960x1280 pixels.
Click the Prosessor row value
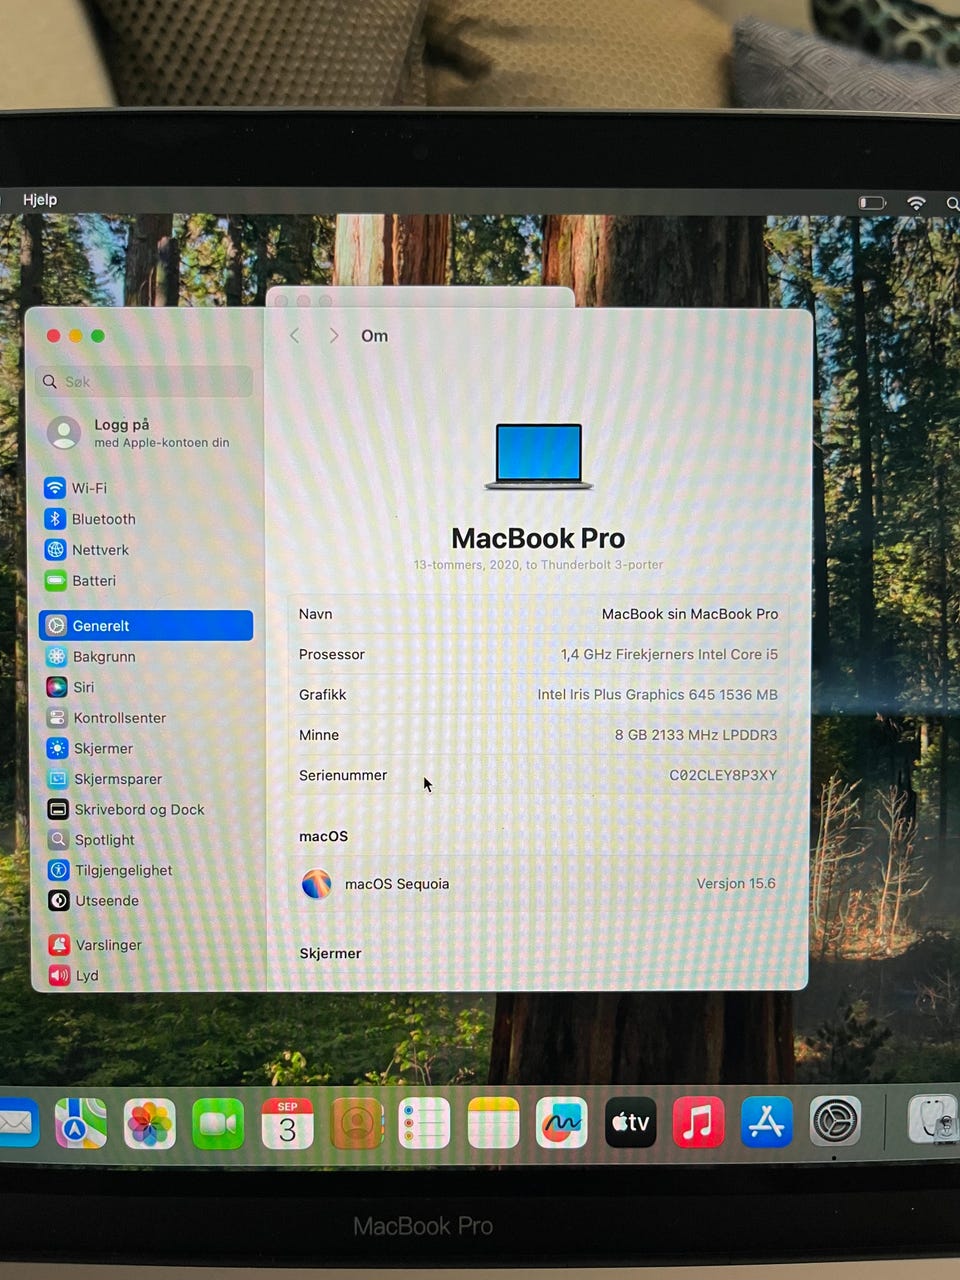point(669,654)
